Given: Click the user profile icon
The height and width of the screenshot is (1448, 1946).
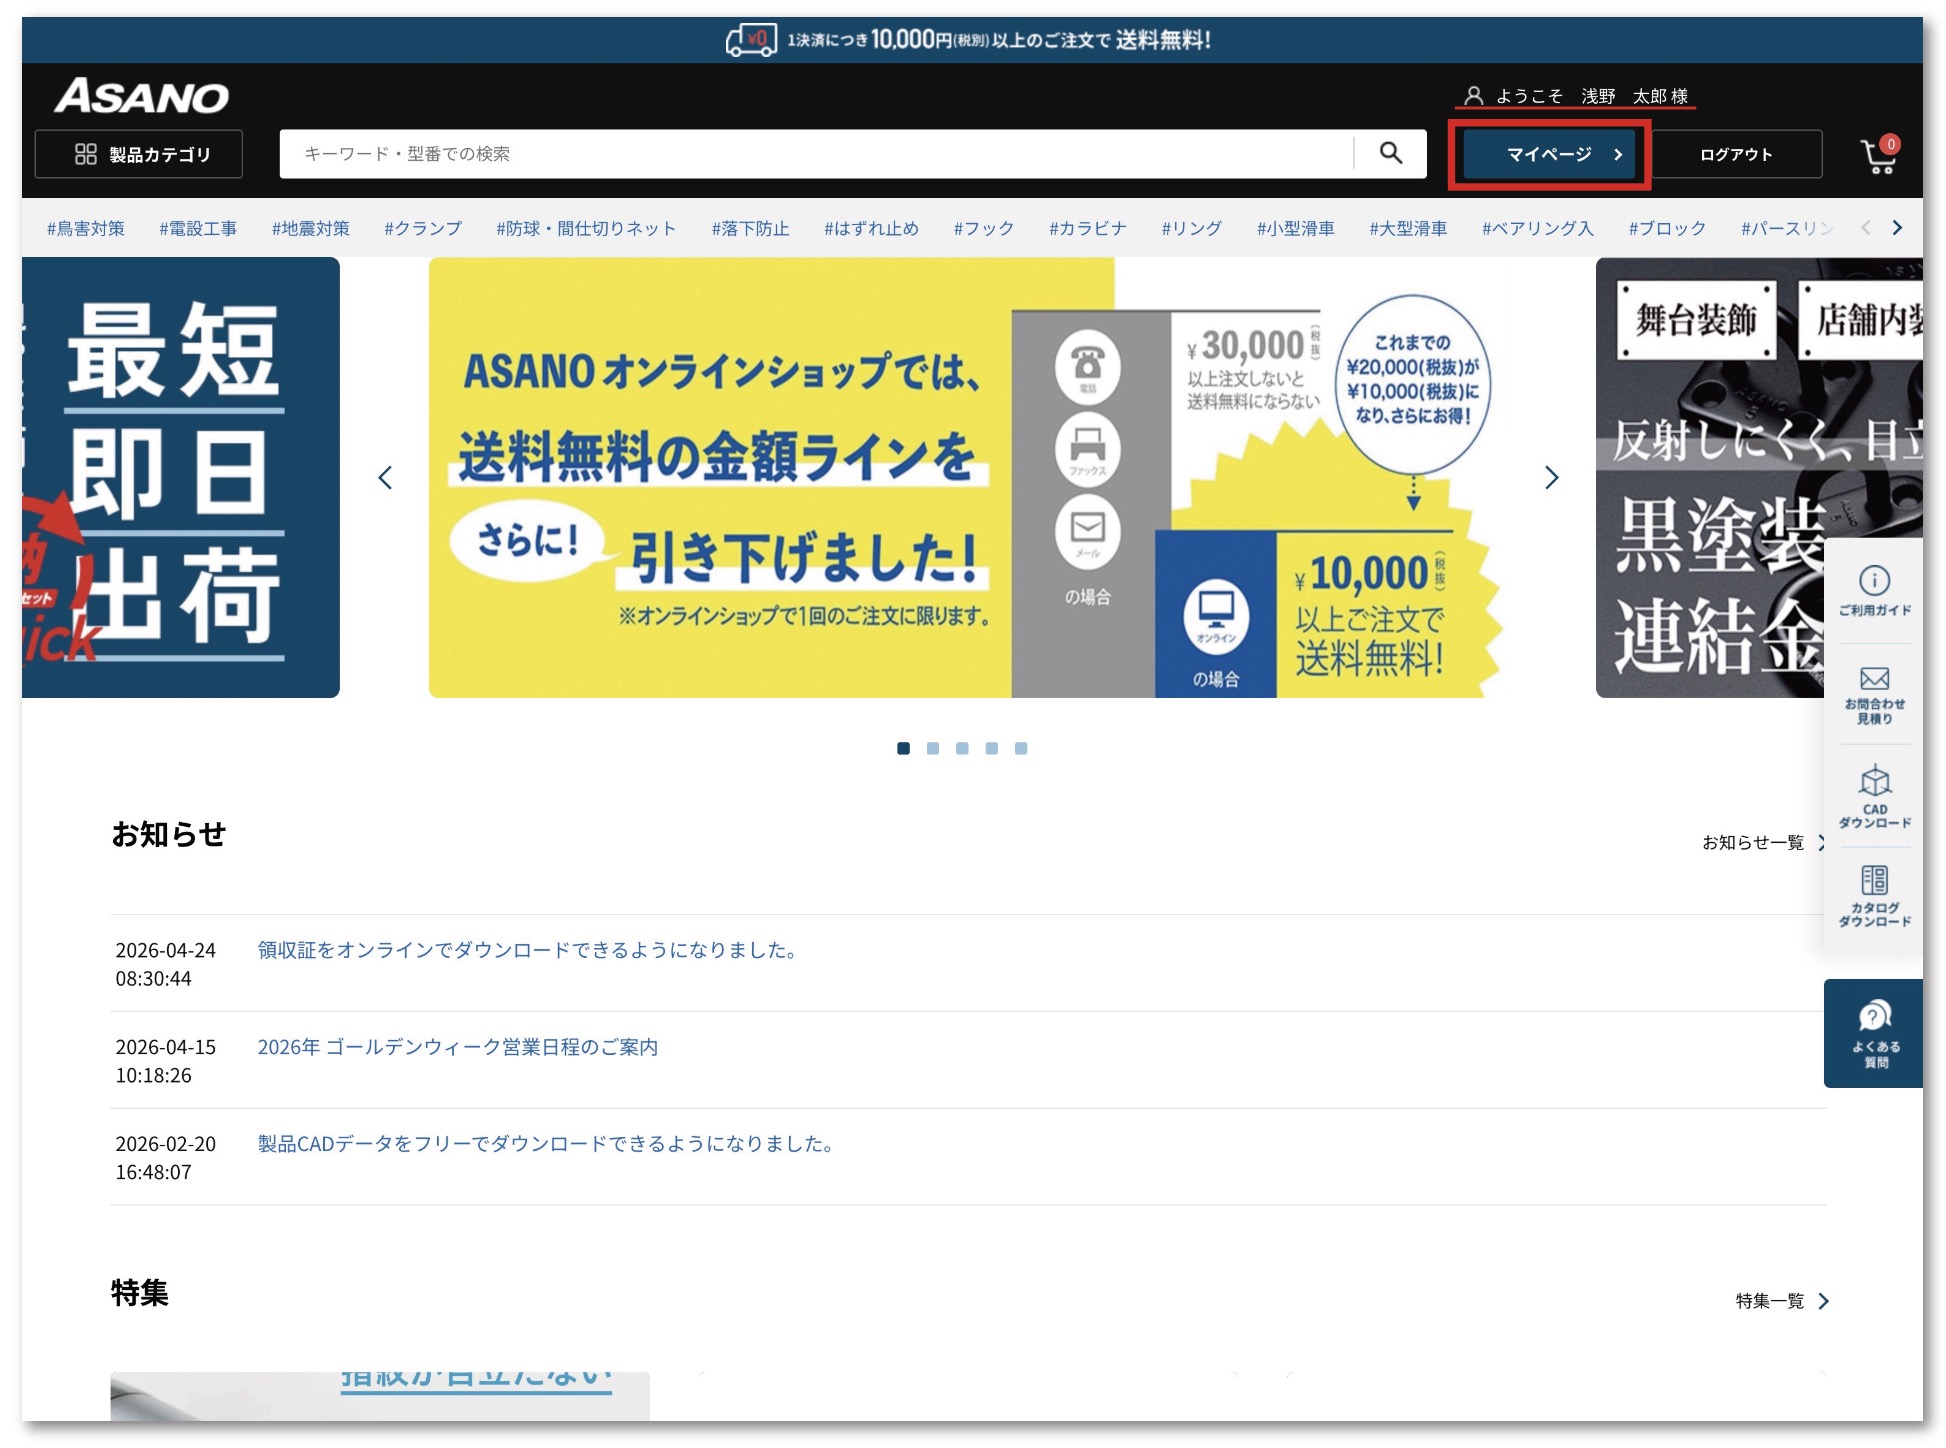Looking at the screenshot, I should (x=1473, y=96).
